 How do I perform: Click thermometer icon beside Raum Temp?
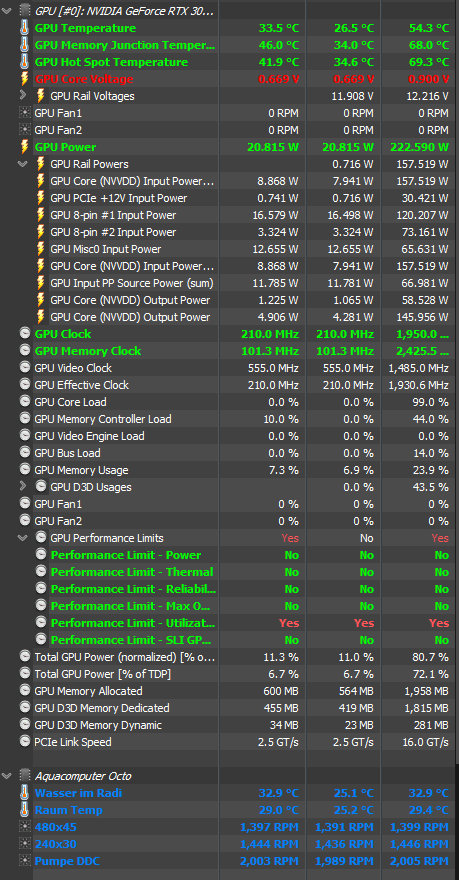[x=25, y=810]
